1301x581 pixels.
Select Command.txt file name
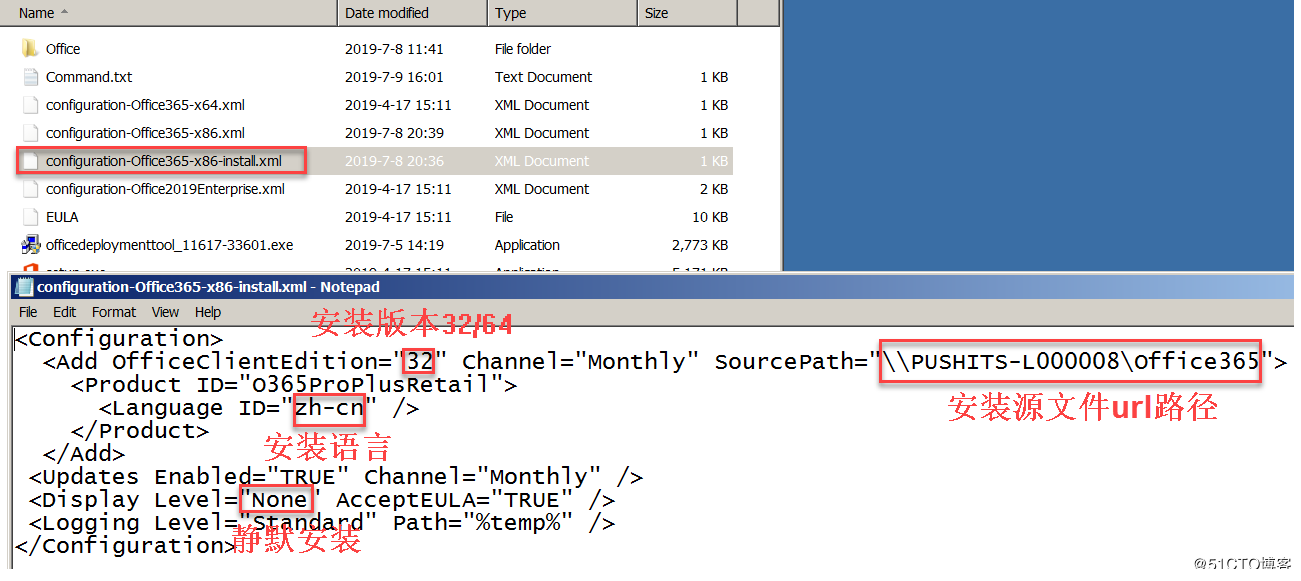(89, 77)
